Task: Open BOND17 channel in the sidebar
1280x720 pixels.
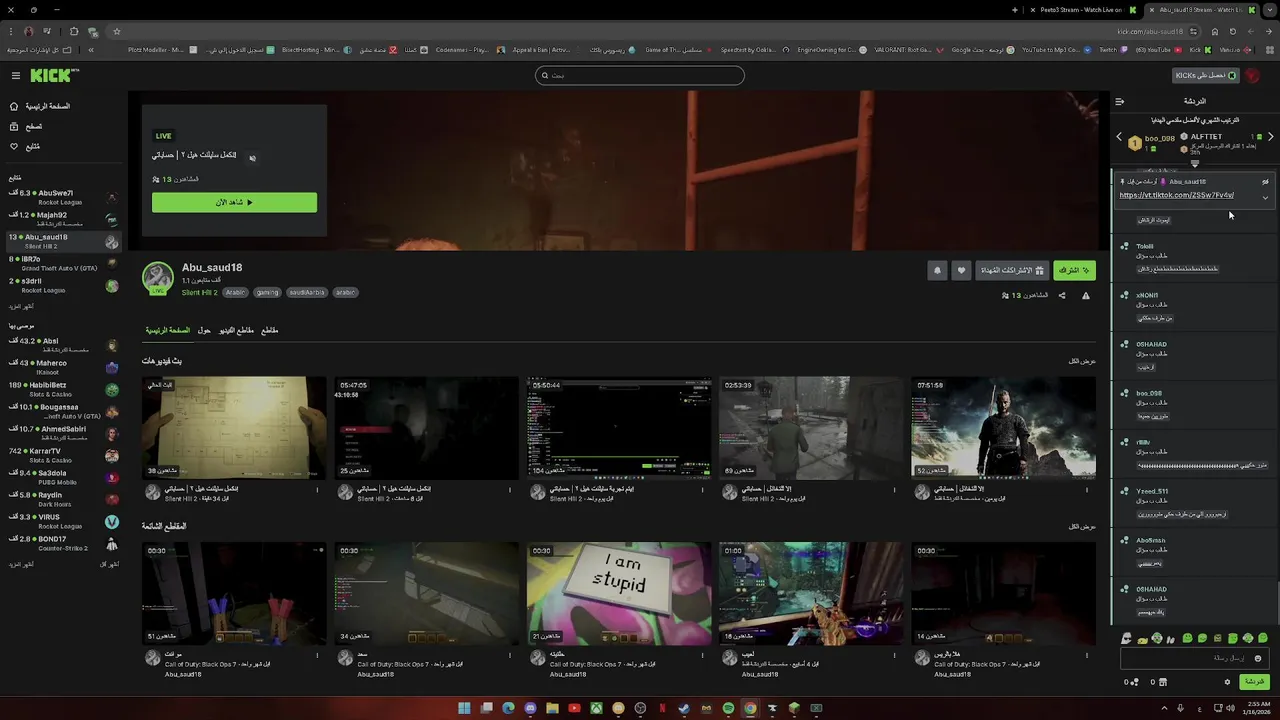Action: tap(62, 543)
